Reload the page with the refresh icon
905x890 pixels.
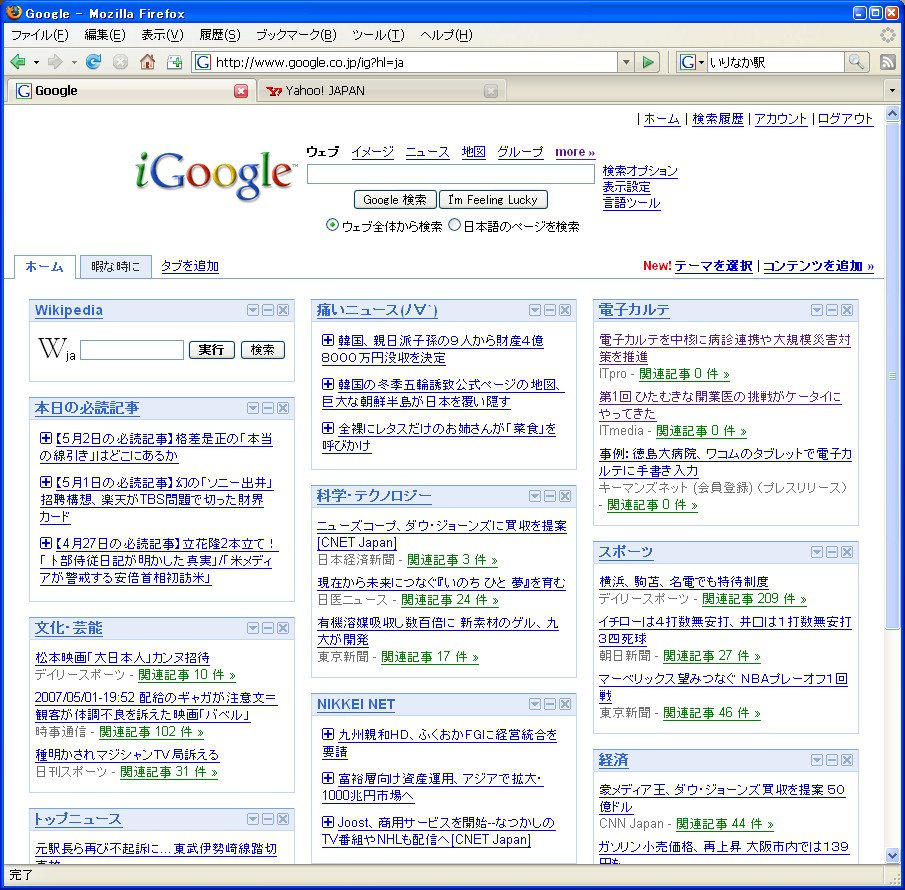(x=93, y=62)
